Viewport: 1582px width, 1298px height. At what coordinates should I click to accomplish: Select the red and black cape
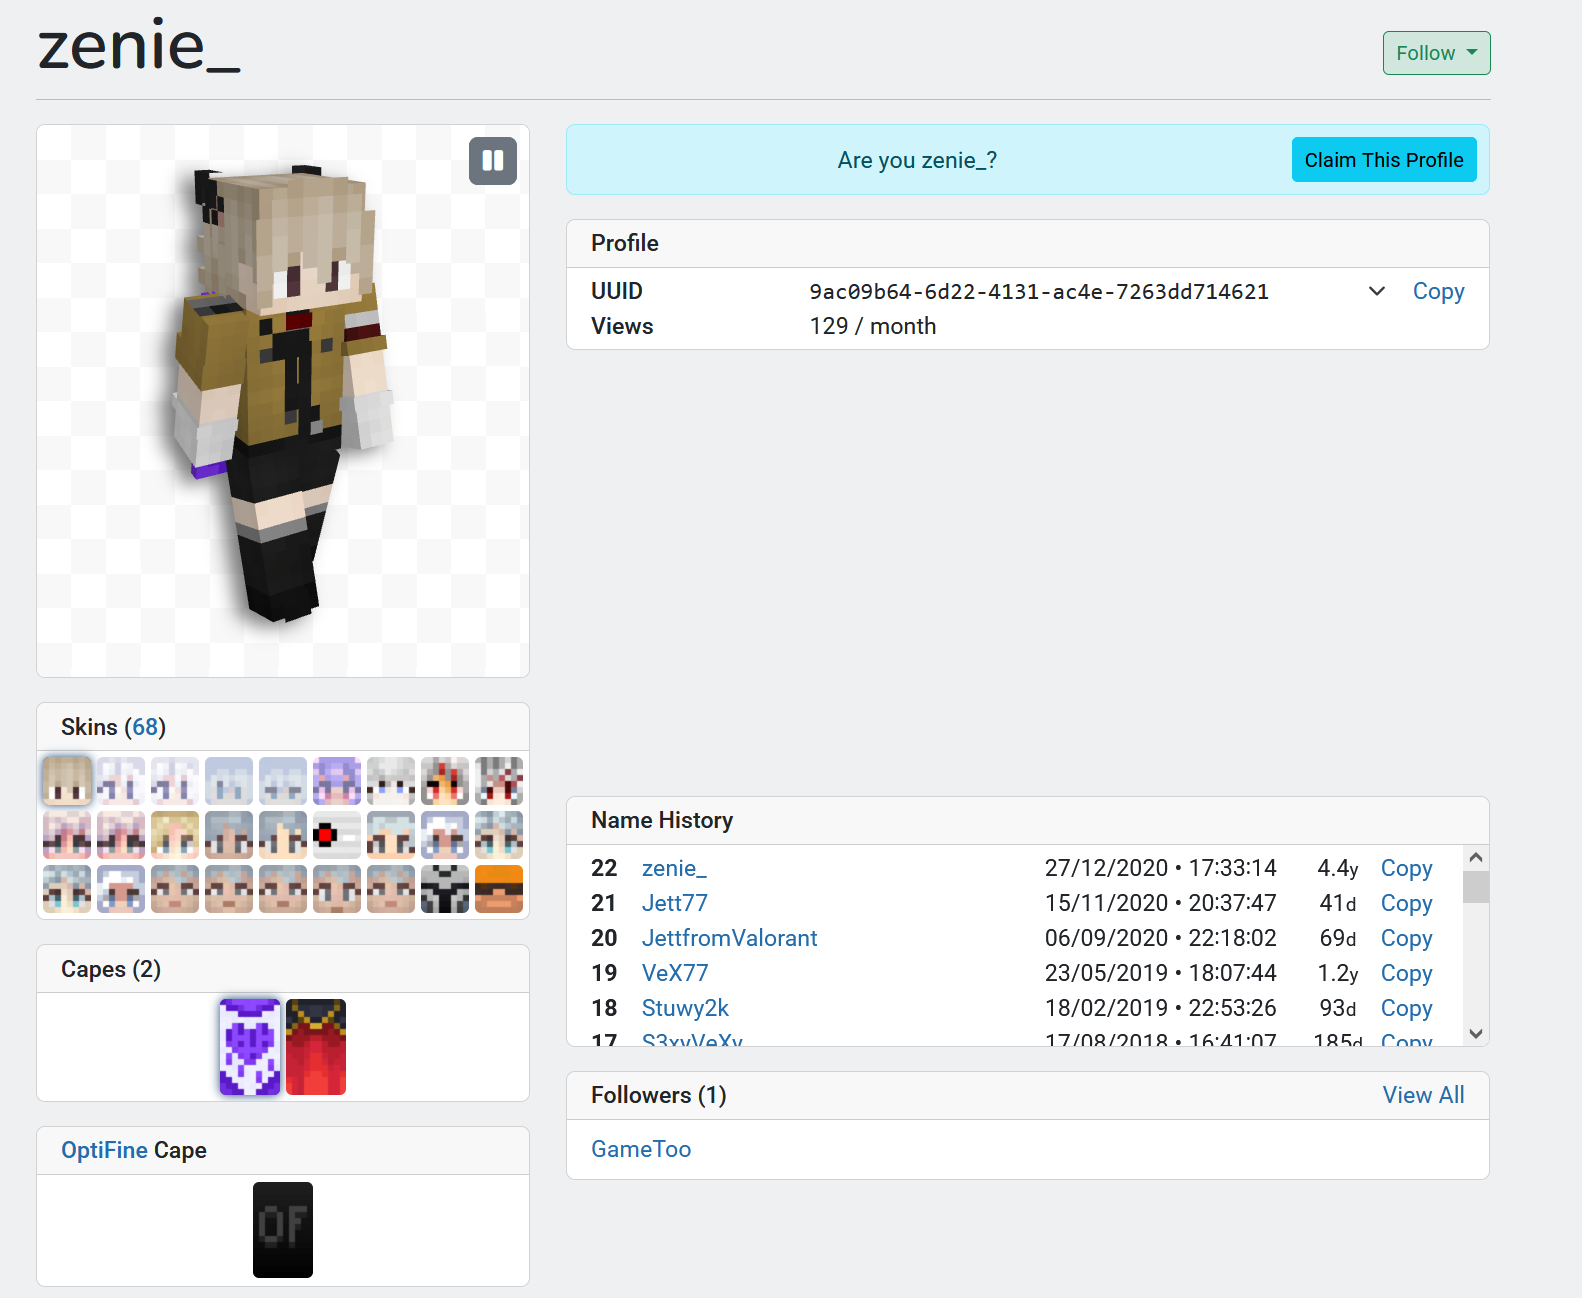coord(316,1047)
